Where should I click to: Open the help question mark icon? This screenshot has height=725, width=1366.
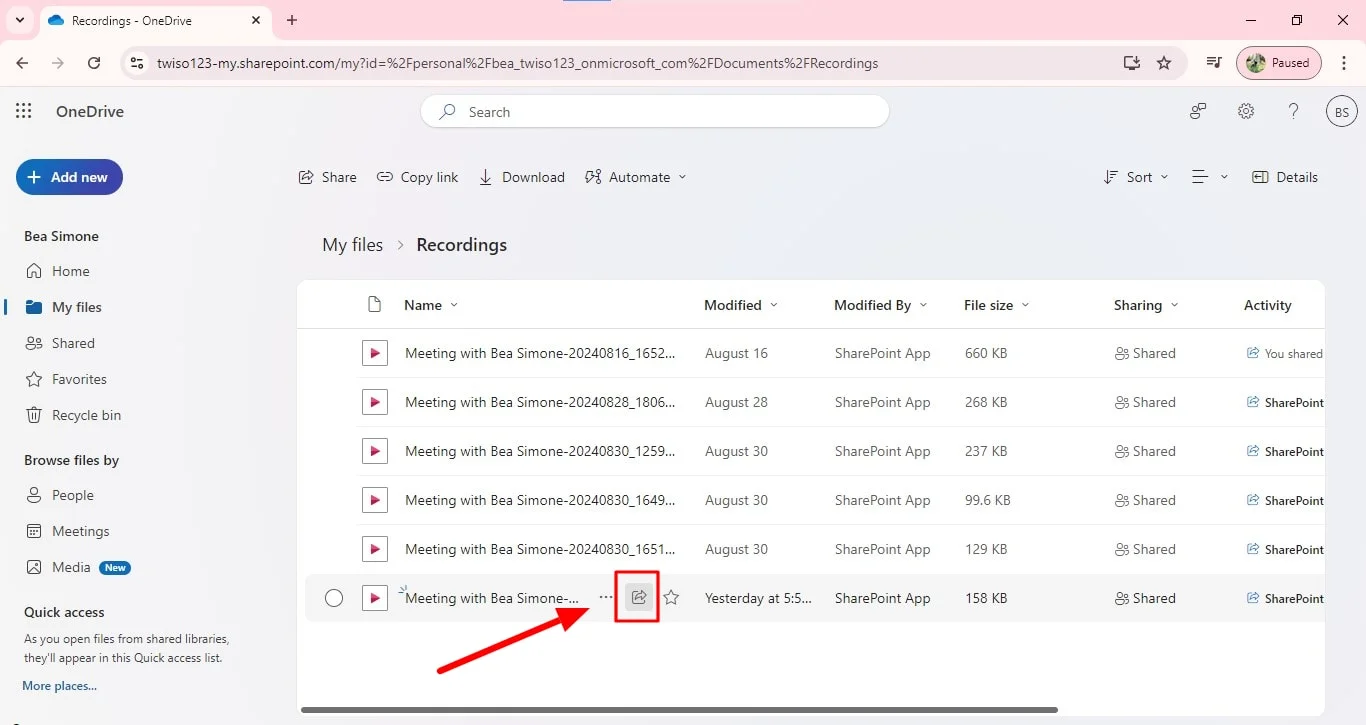(x=1293, y=111)
